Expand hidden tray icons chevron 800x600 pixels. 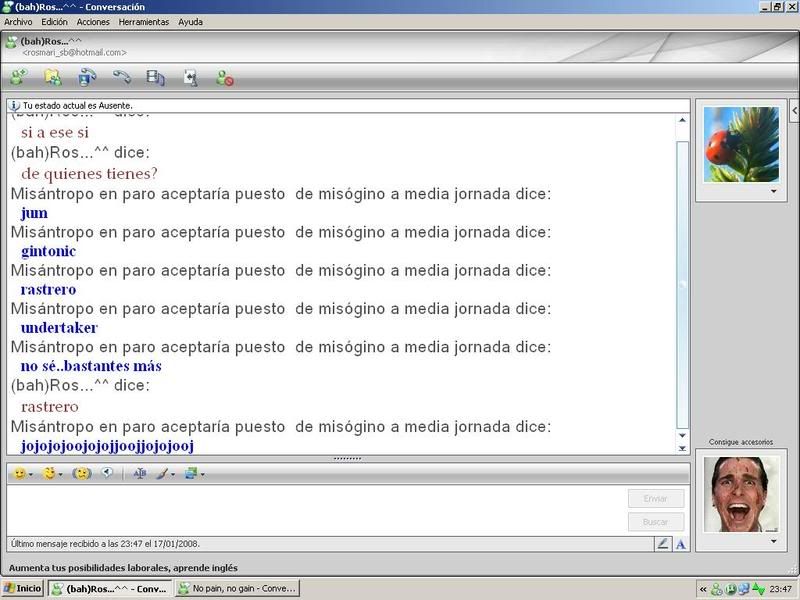tap(703, 589)
